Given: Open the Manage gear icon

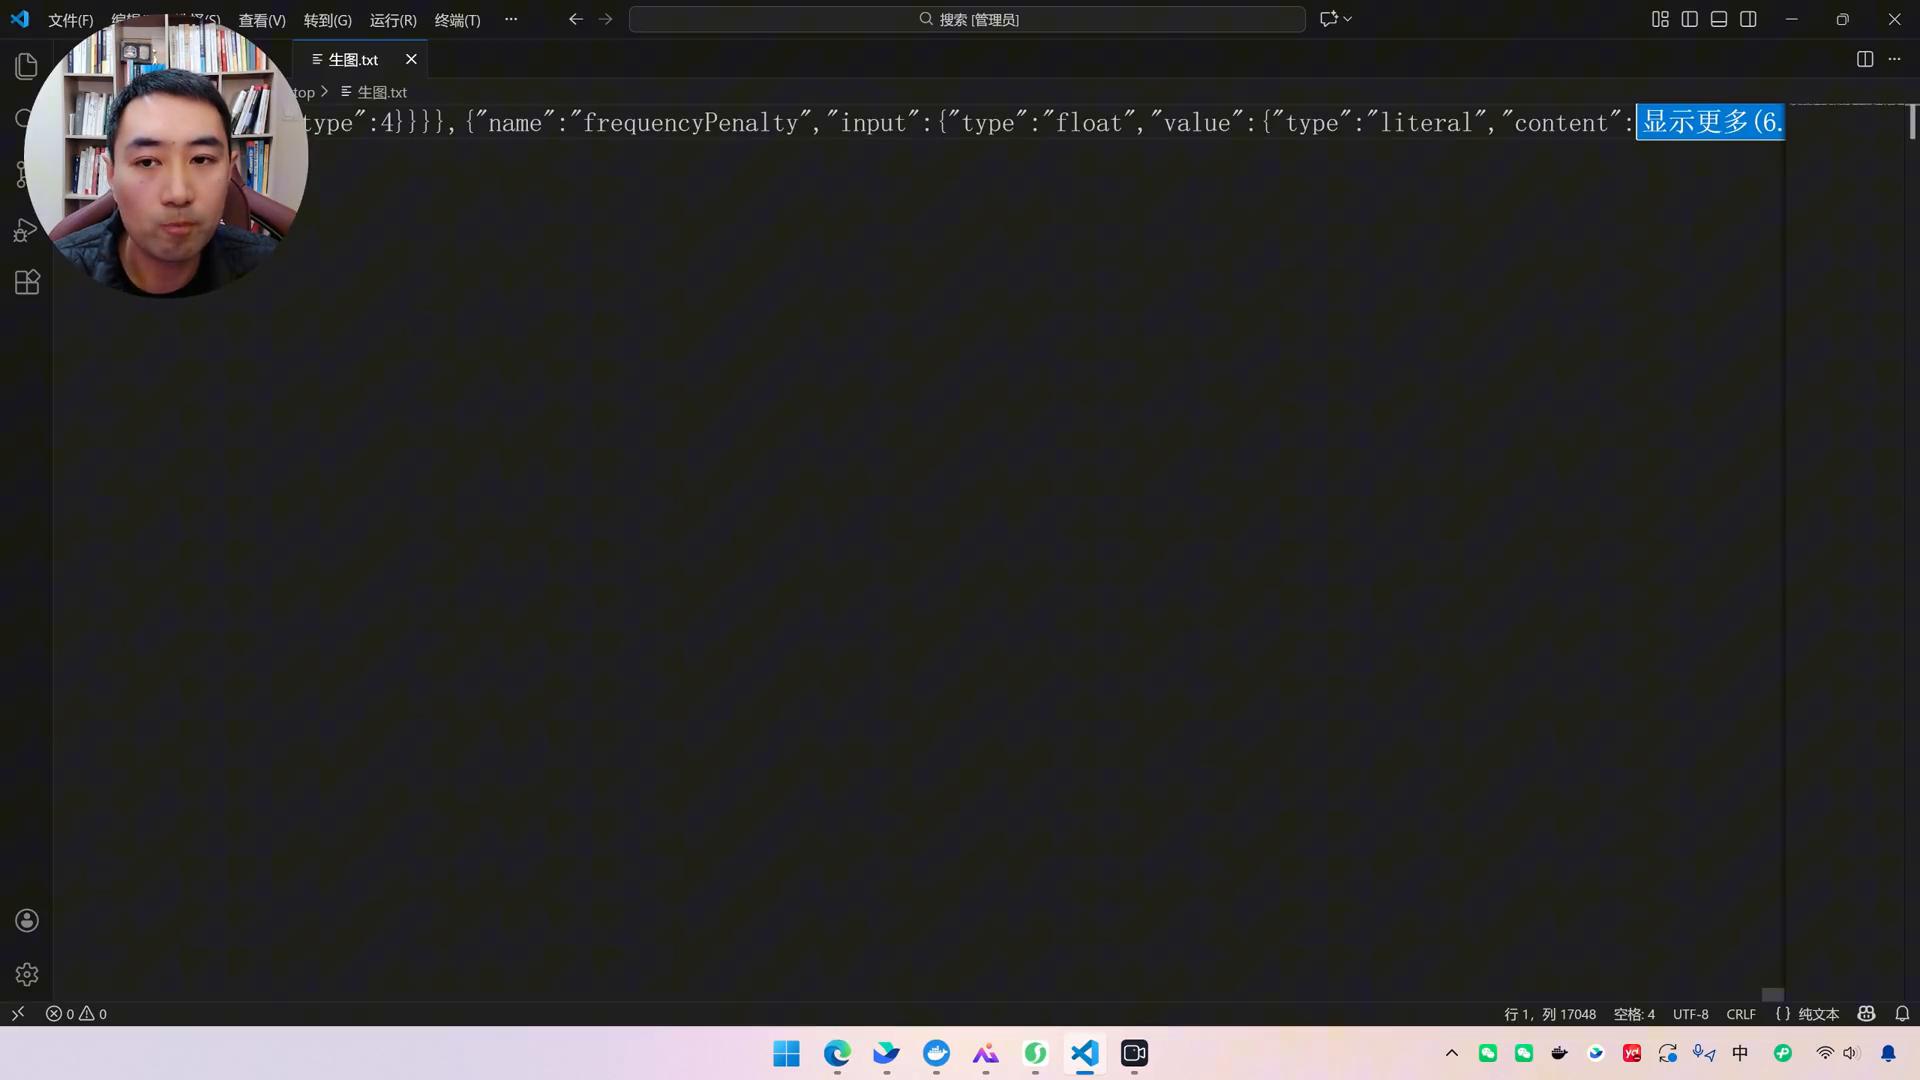Looking at the screenshot, I should (x=27, y=974).
